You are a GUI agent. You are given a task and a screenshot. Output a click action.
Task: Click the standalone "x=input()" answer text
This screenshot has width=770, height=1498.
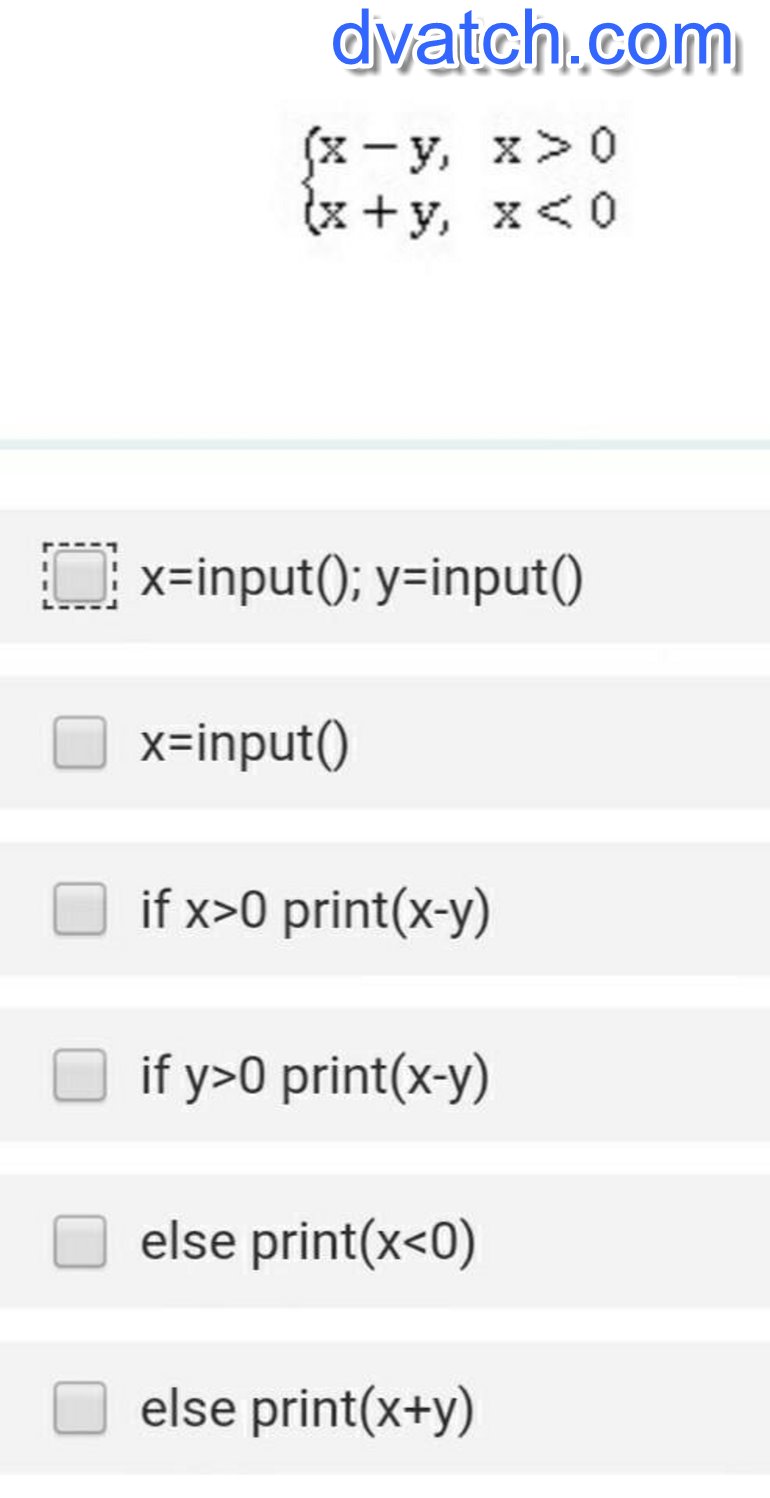[x=244, y=744]
